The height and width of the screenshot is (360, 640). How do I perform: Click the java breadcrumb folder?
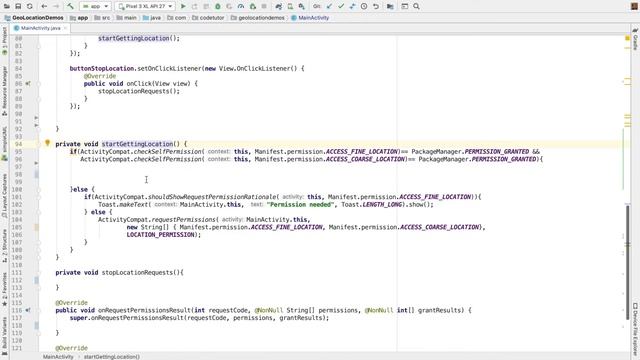(152, 18)
